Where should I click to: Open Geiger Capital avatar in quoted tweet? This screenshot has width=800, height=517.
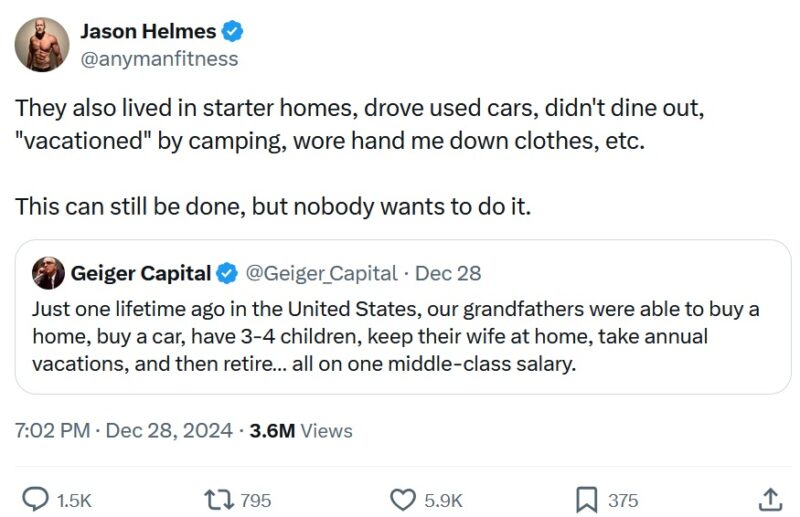click(x=47, y=273)
